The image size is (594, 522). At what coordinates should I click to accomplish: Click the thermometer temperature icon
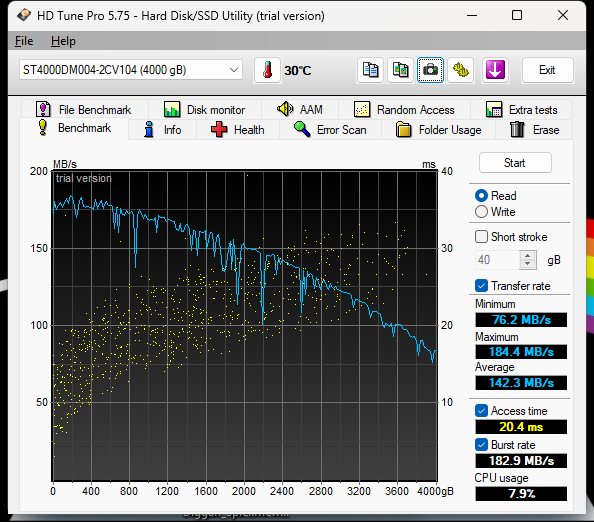[267, 70]
